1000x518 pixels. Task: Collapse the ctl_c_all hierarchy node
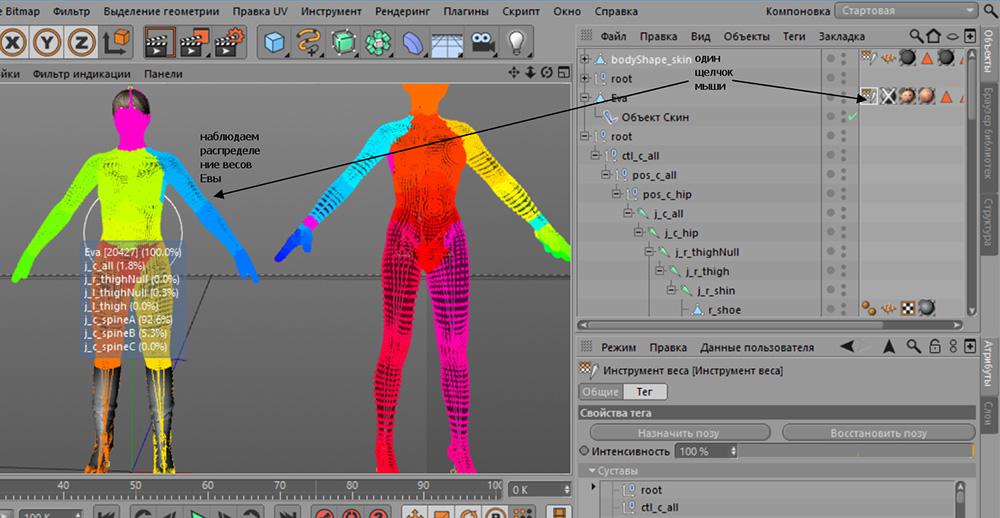[x=596, y=155]
